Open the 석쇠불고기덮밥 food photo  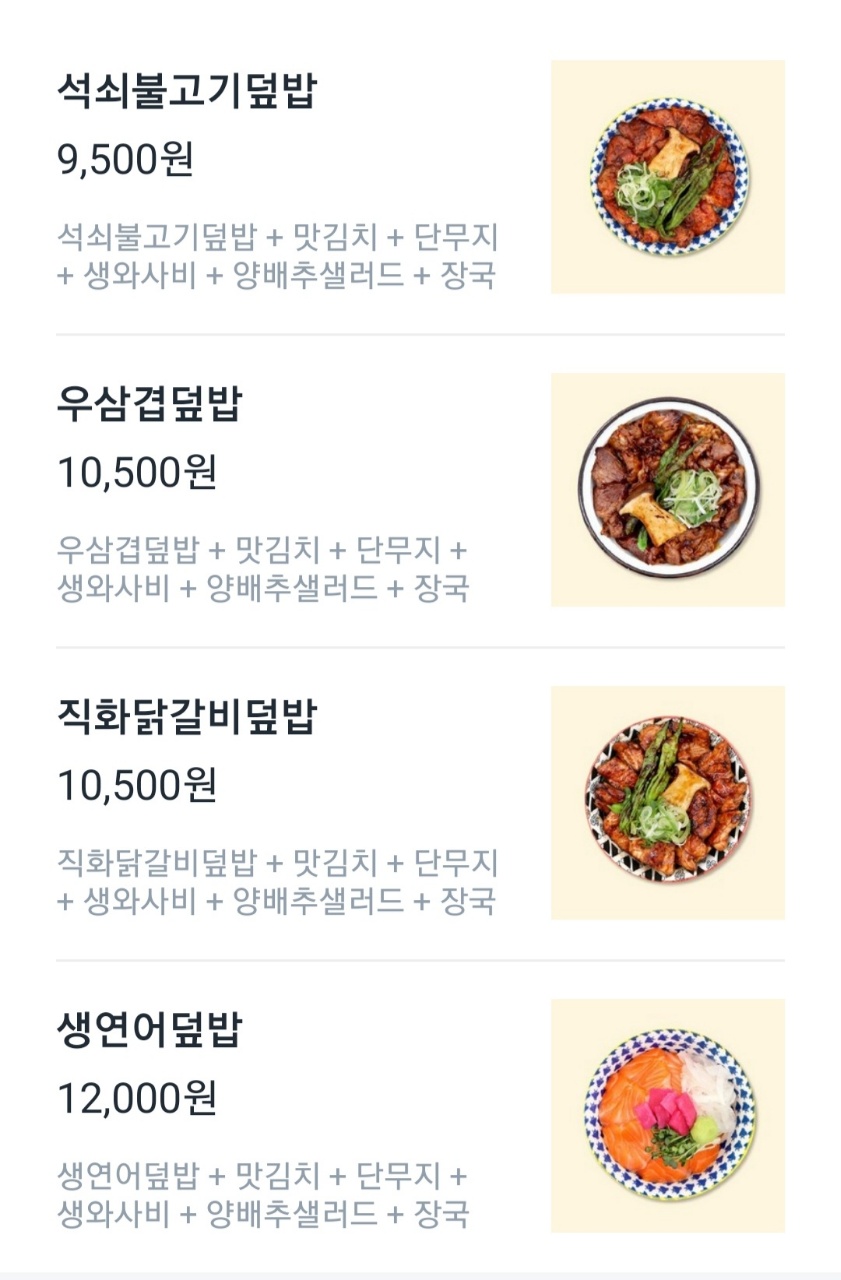(667, 177)
